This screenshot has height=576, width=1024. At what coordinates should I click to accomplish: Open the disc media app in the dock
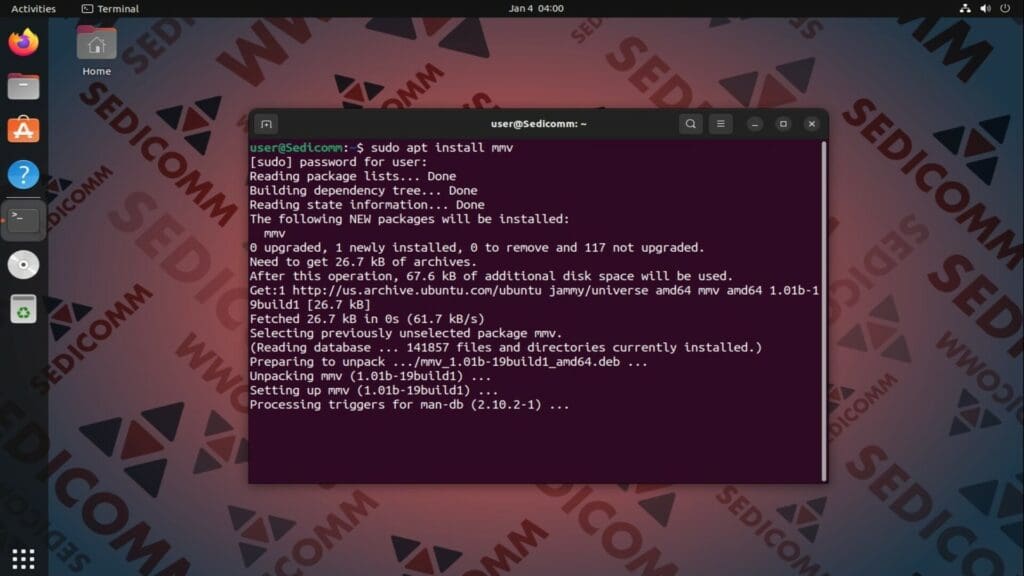(x=23, y=264)
